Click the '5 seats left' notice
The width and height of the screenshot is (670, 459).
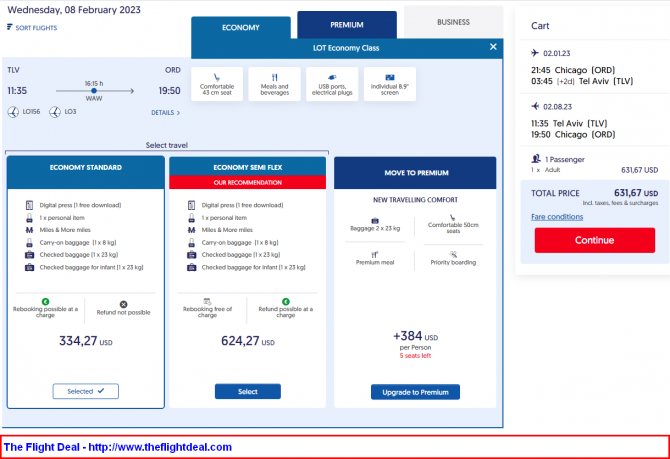pyautogui.click(x=415, y=356)
